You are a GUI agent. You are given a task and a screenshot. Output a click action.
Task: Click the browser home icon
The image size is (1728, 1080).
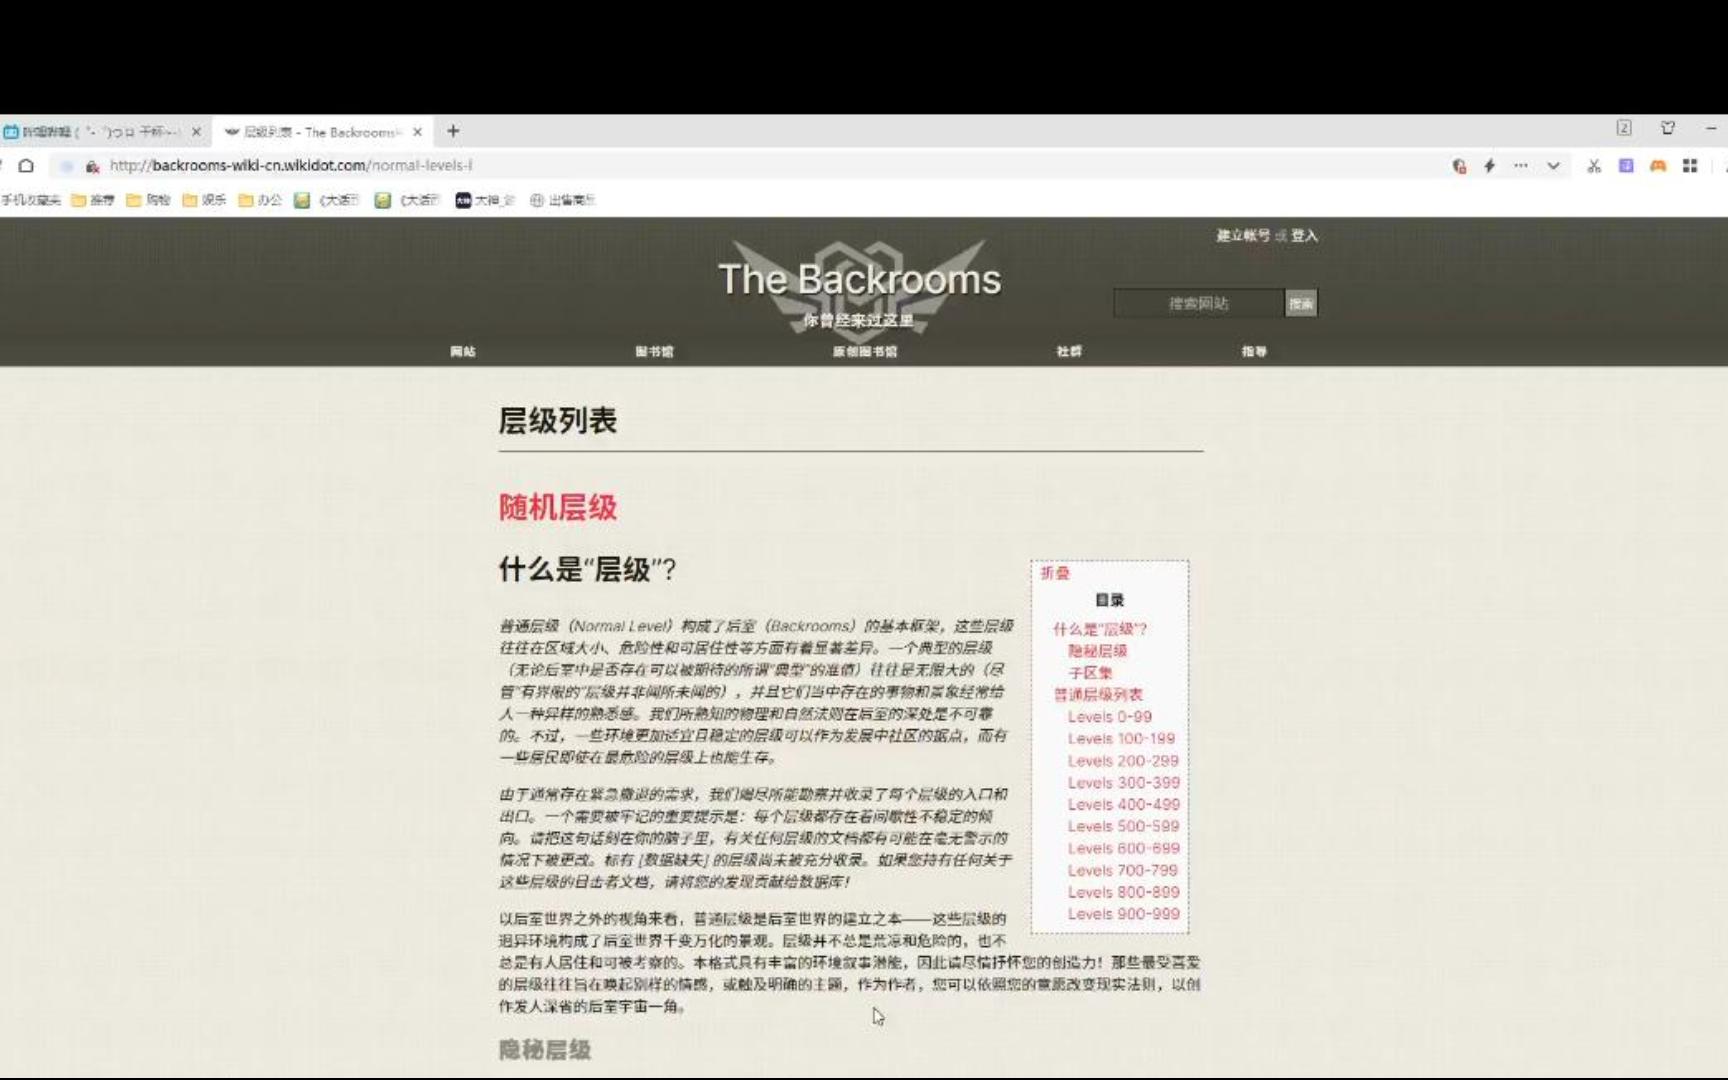point(27,166)
